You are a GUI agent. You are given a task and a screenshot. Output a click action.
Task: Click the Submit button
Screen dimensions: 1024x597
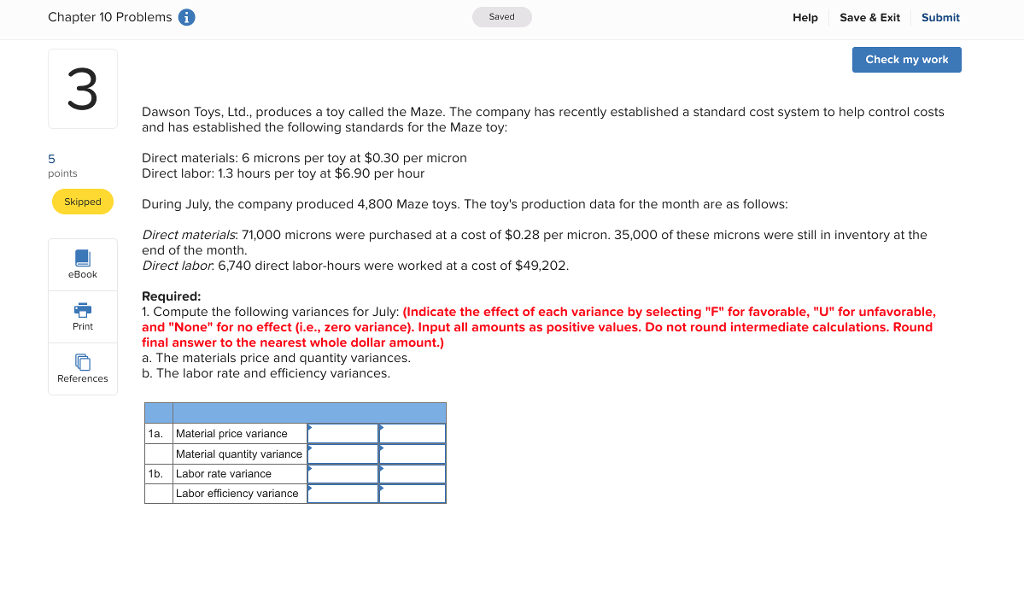pos(940,17)
